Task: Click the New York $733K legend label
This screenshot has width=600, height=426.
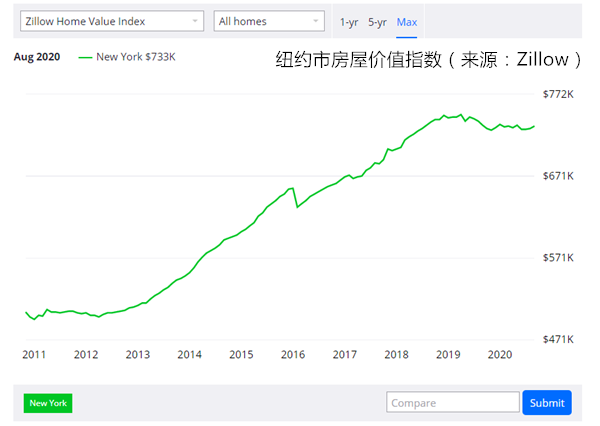Action: pos(136,57)
